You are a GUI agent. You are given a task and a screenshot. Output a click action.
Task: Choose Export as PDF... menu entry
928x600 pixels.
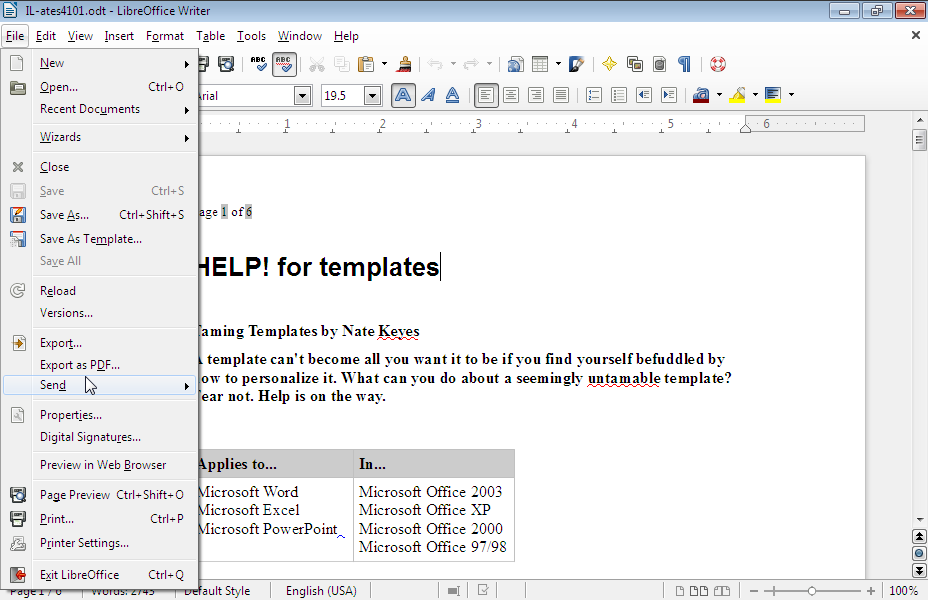tap(99, 365)
